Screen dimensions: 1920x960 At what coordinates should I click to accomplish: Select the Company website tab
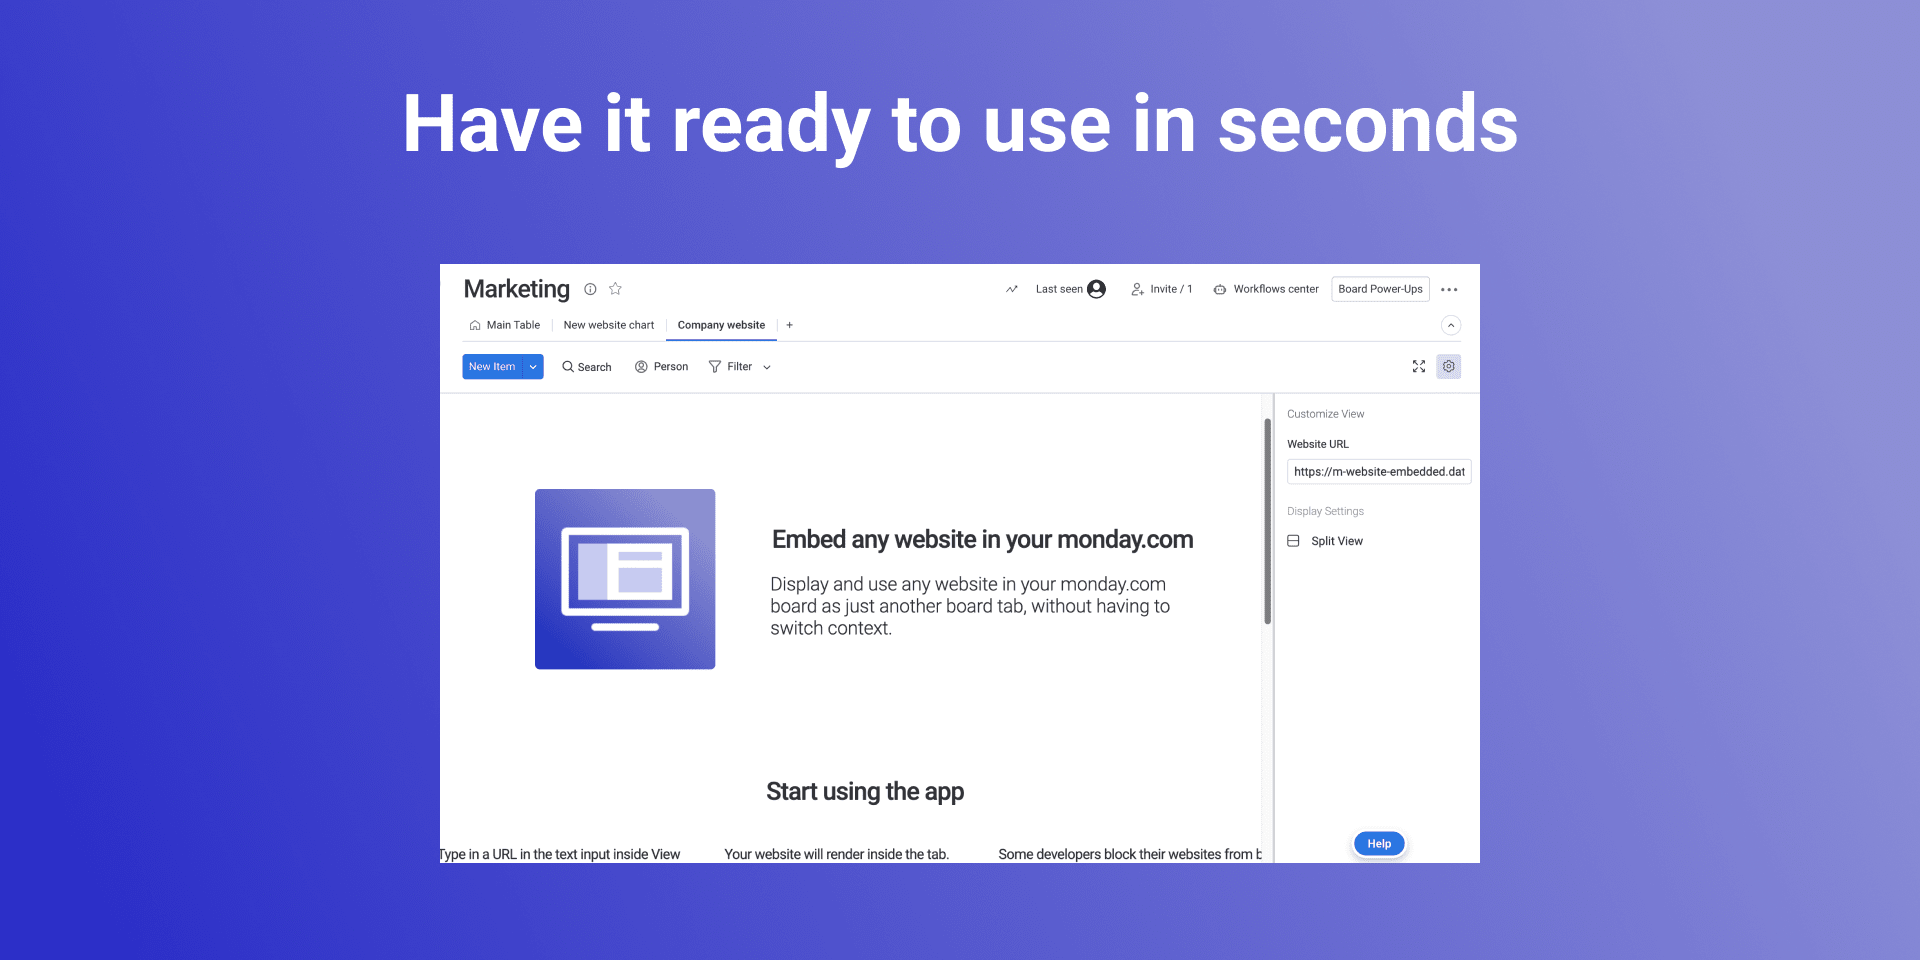(721, 325)
